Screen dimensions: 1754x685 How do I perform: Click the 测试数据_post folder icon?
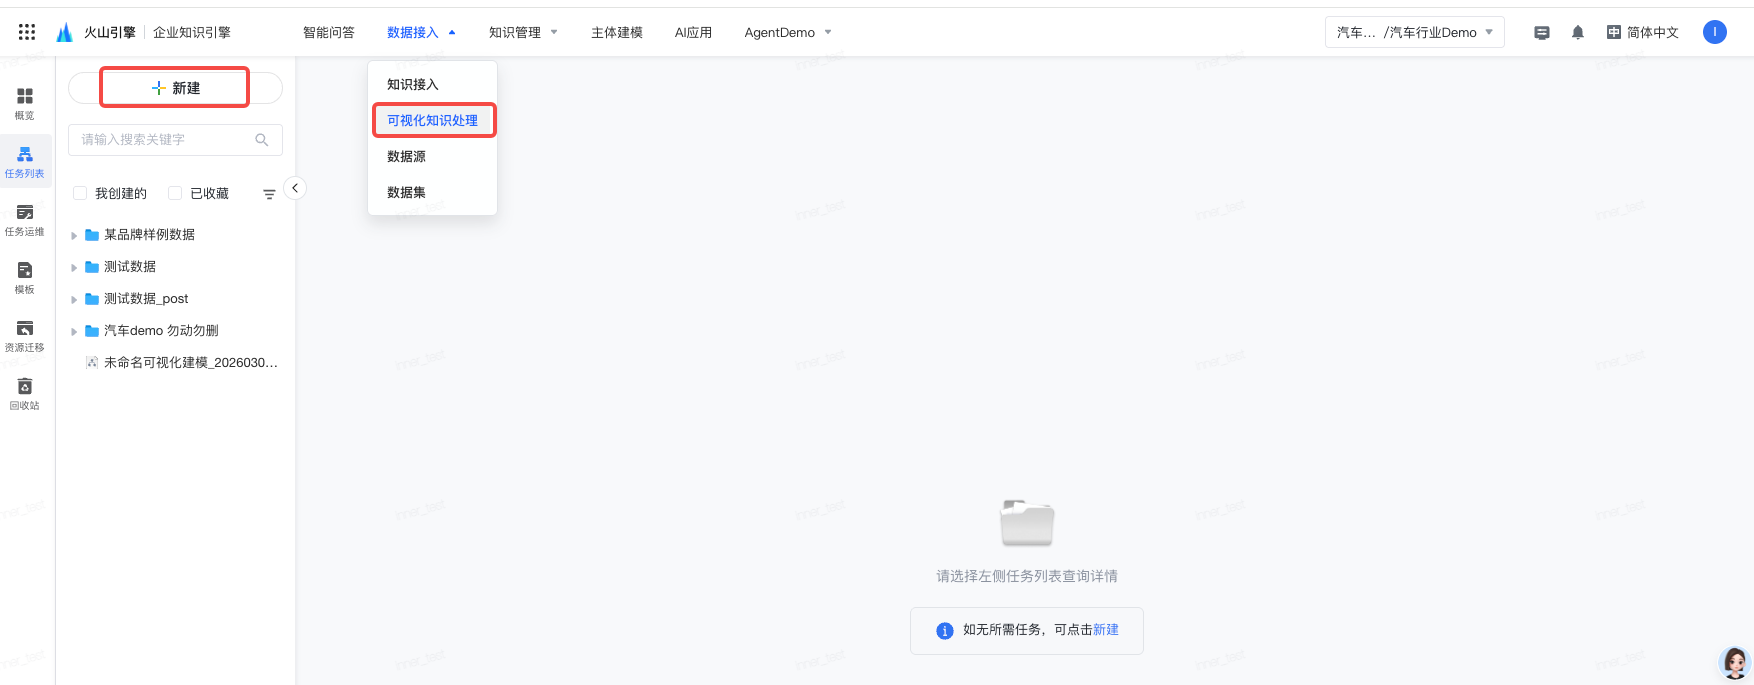[x=92, y=299]
